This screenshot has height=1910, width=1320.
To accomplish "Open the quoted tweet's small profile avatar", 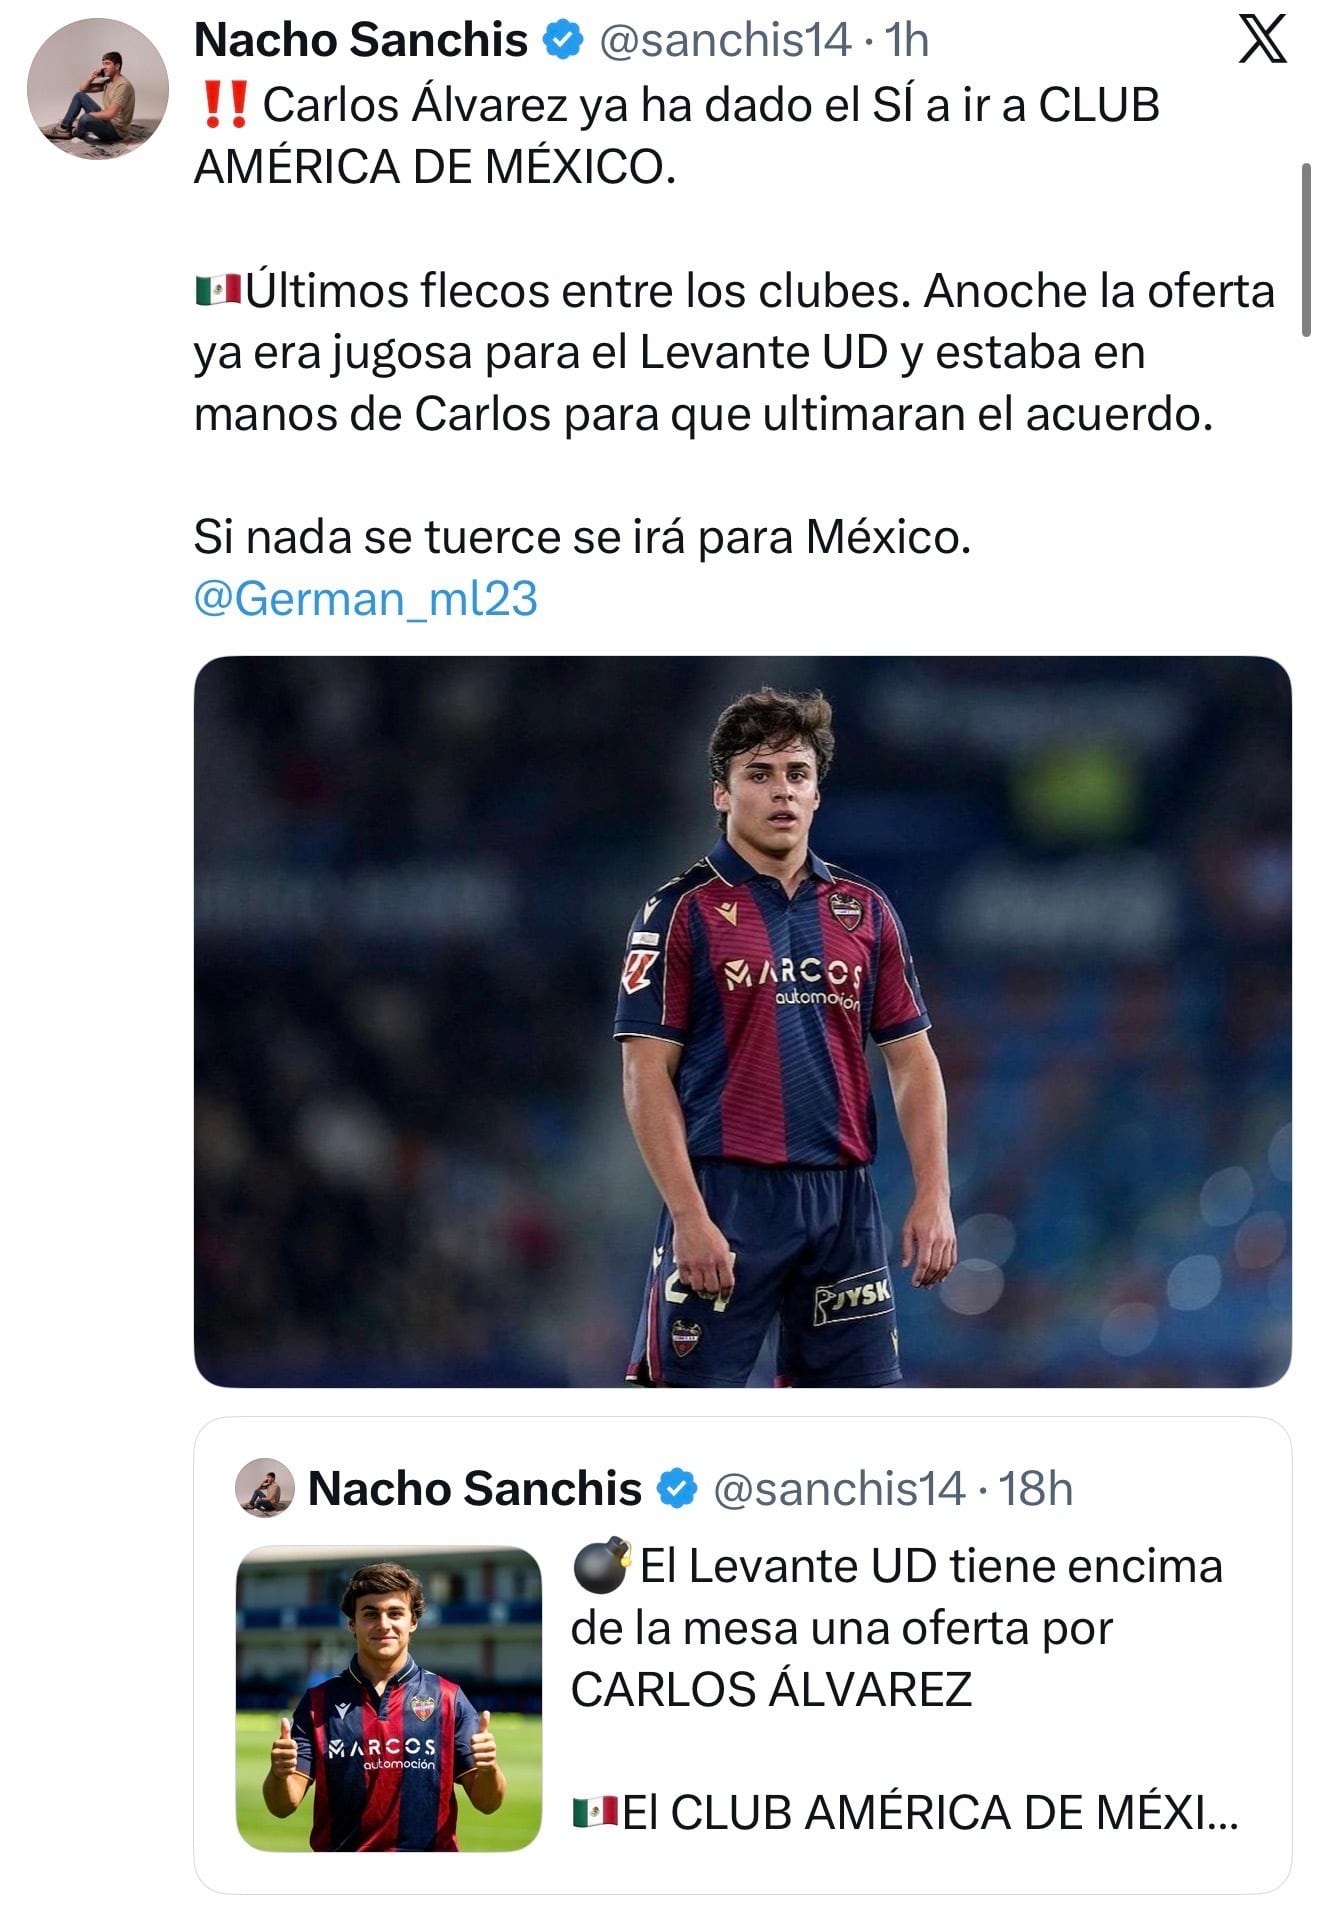I will [x=265, y=1488].
